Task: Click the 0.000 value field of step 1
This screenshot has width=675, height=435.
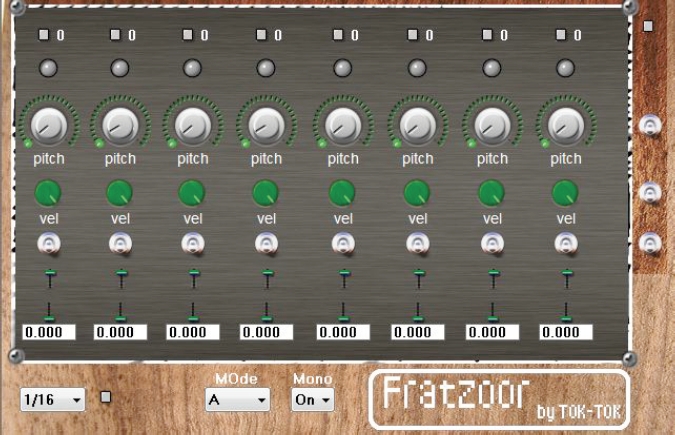Action: 49,332
